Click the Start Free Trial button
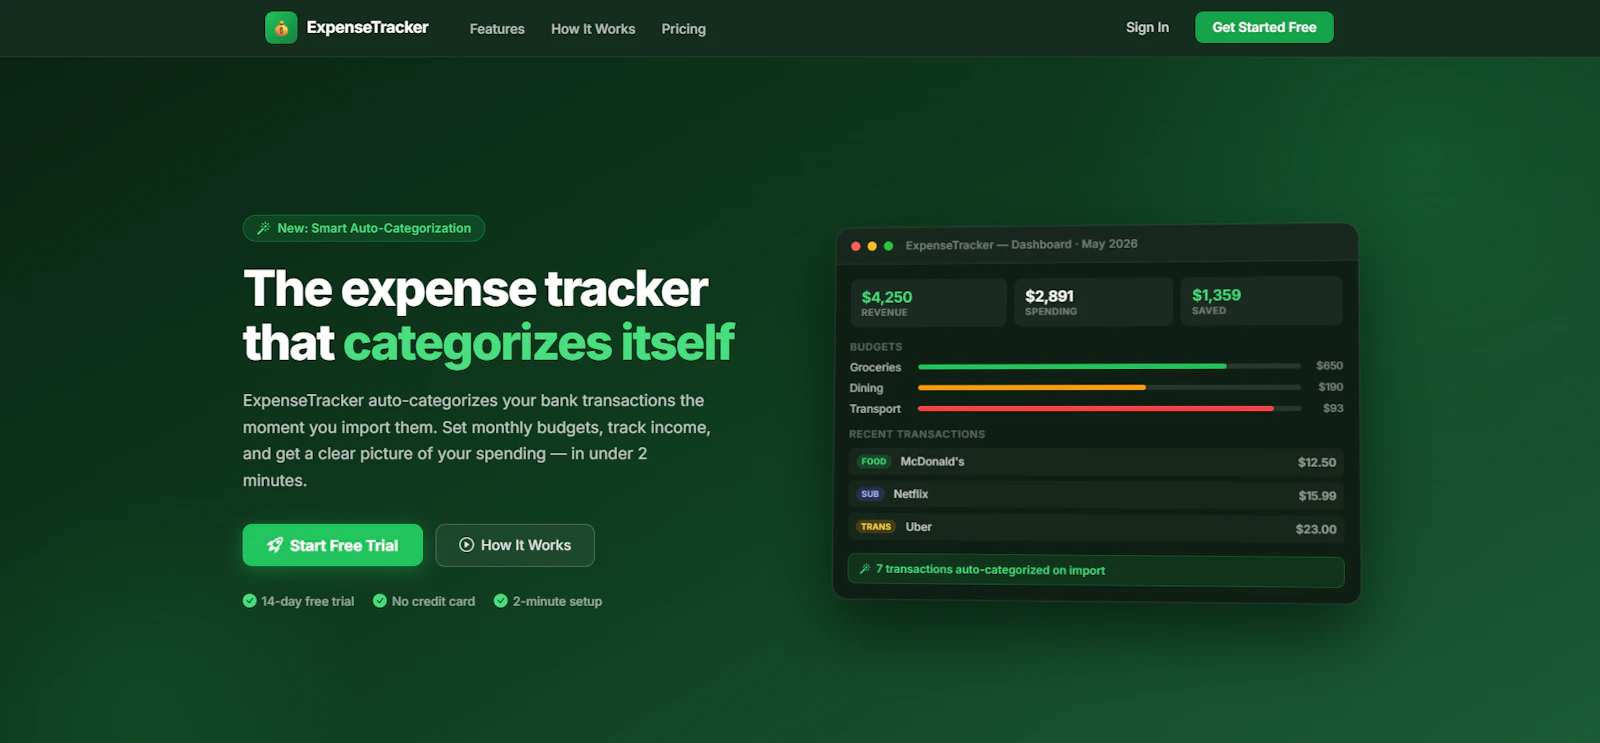This screenshot has width=1600, height=743. pyautogui.click(x=333, y=545)
